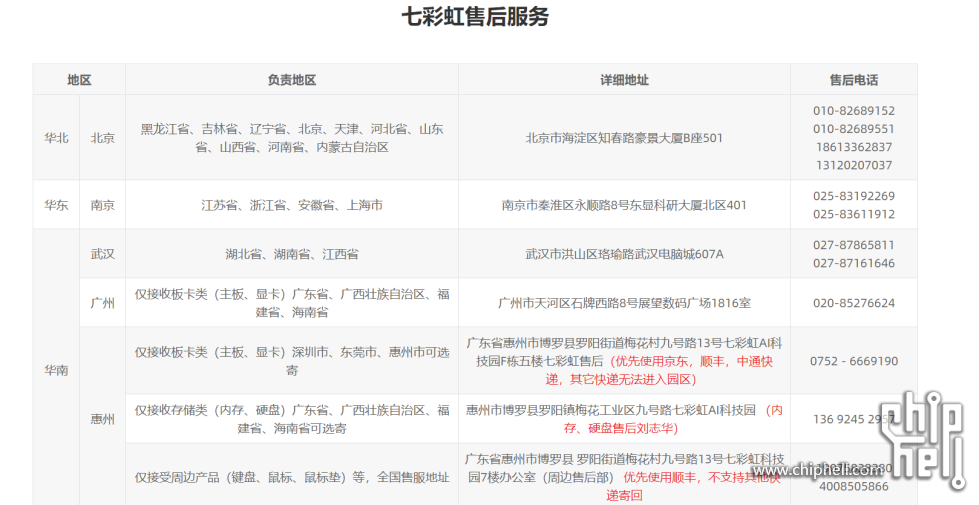Click the 华北 region cell

[56, 138]
